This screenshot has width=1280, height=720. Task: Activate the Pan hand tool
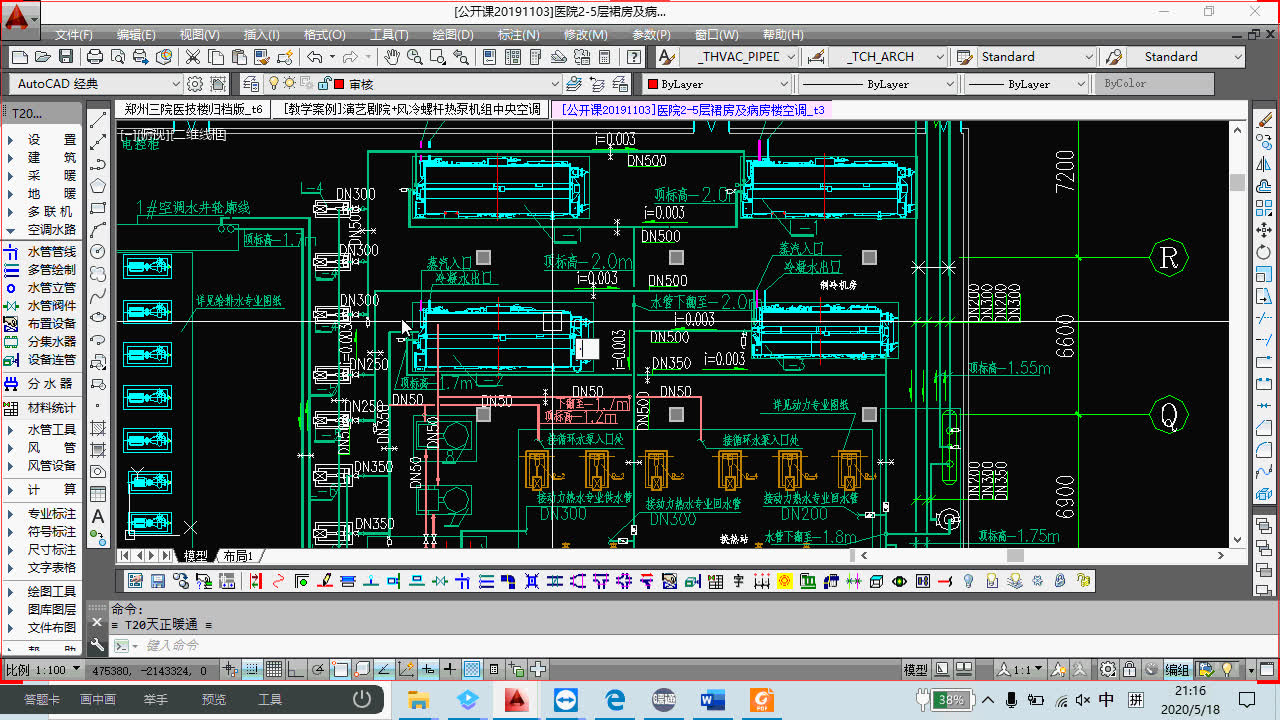[x=392, y=57]
